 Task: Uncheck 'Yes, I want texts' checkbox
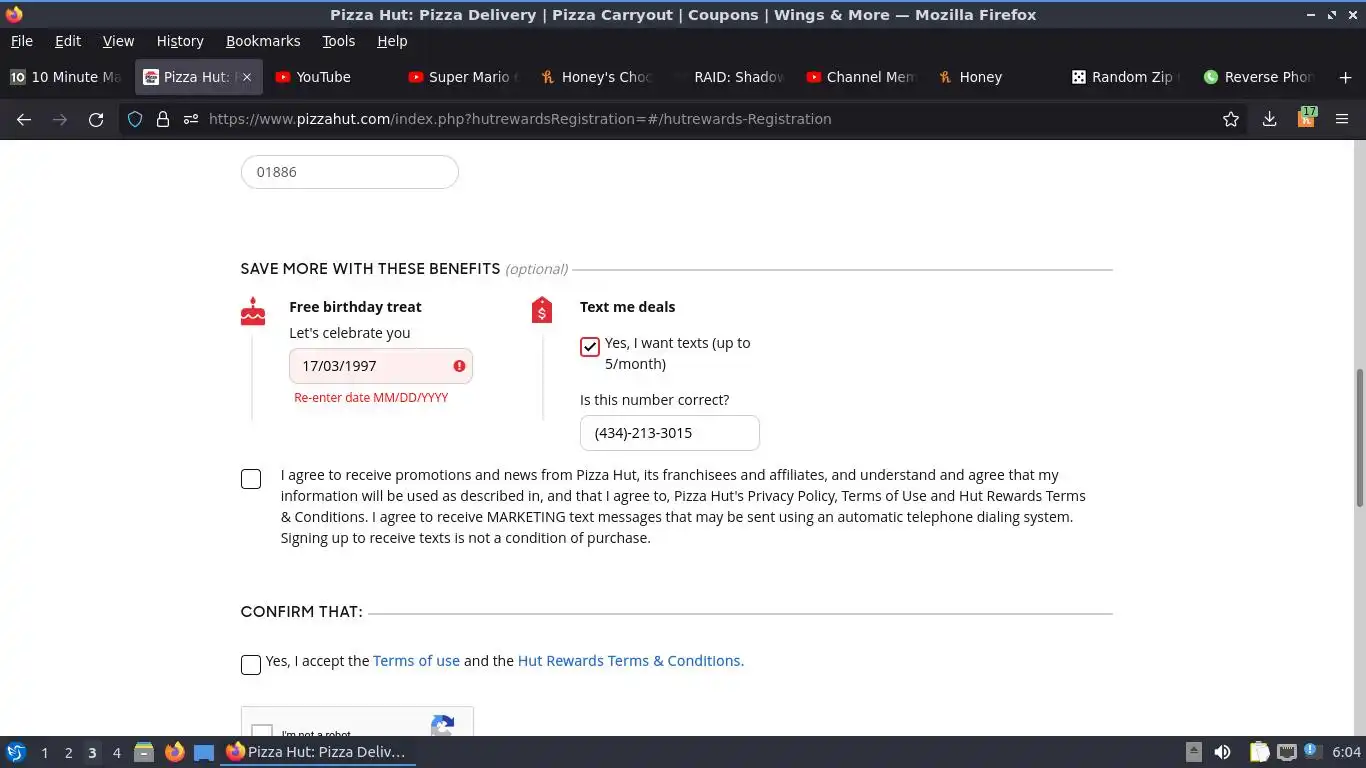(590, 347)
